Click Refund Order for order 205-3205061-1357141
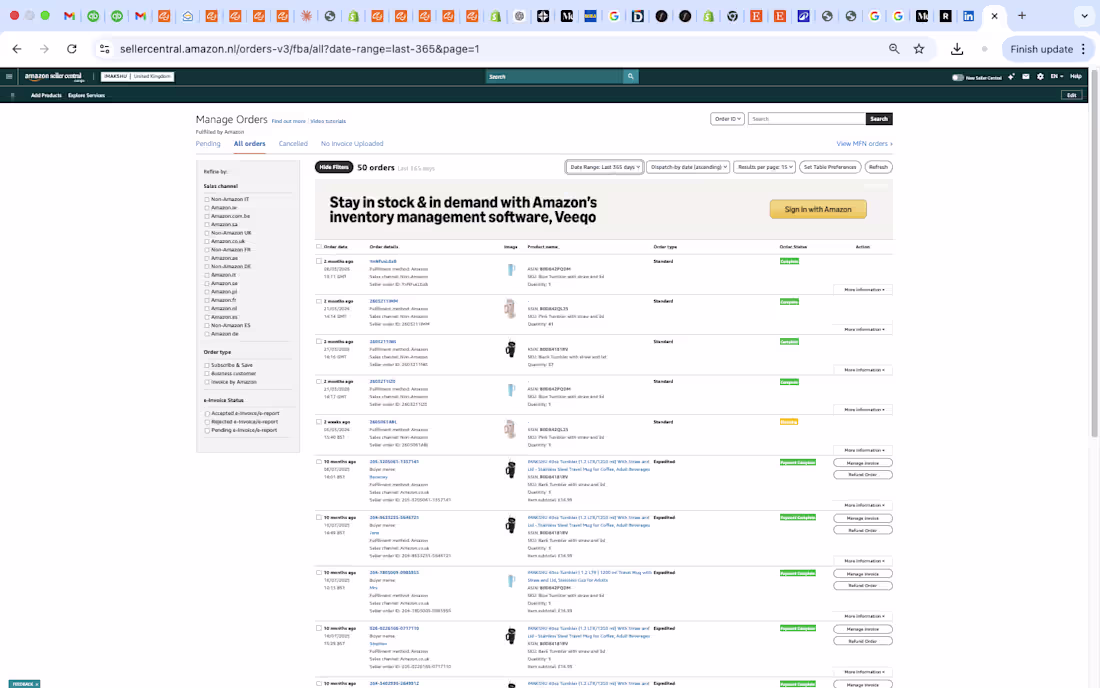Viewport: 1100px width, 688px height. (x=862, y=475)
